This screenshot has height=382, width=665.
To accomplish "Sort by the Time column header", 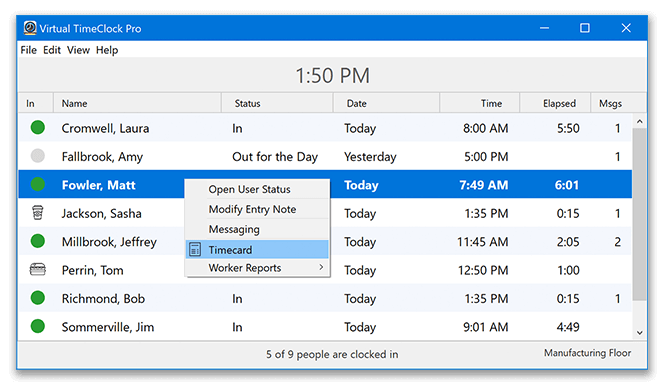I will tap(480, 103).
